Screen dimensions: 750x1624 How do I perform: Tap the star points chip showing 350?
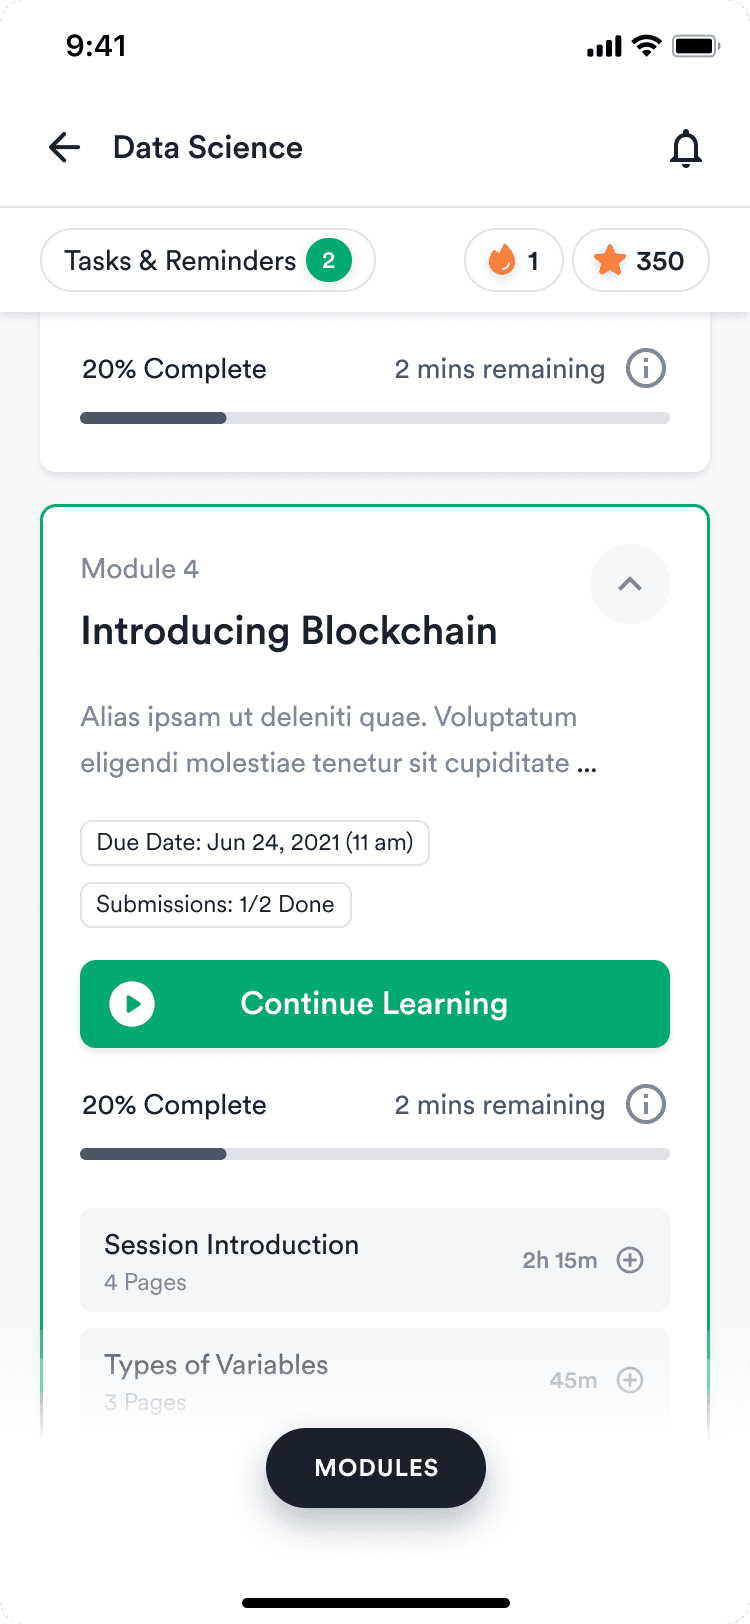coord(641,261)
